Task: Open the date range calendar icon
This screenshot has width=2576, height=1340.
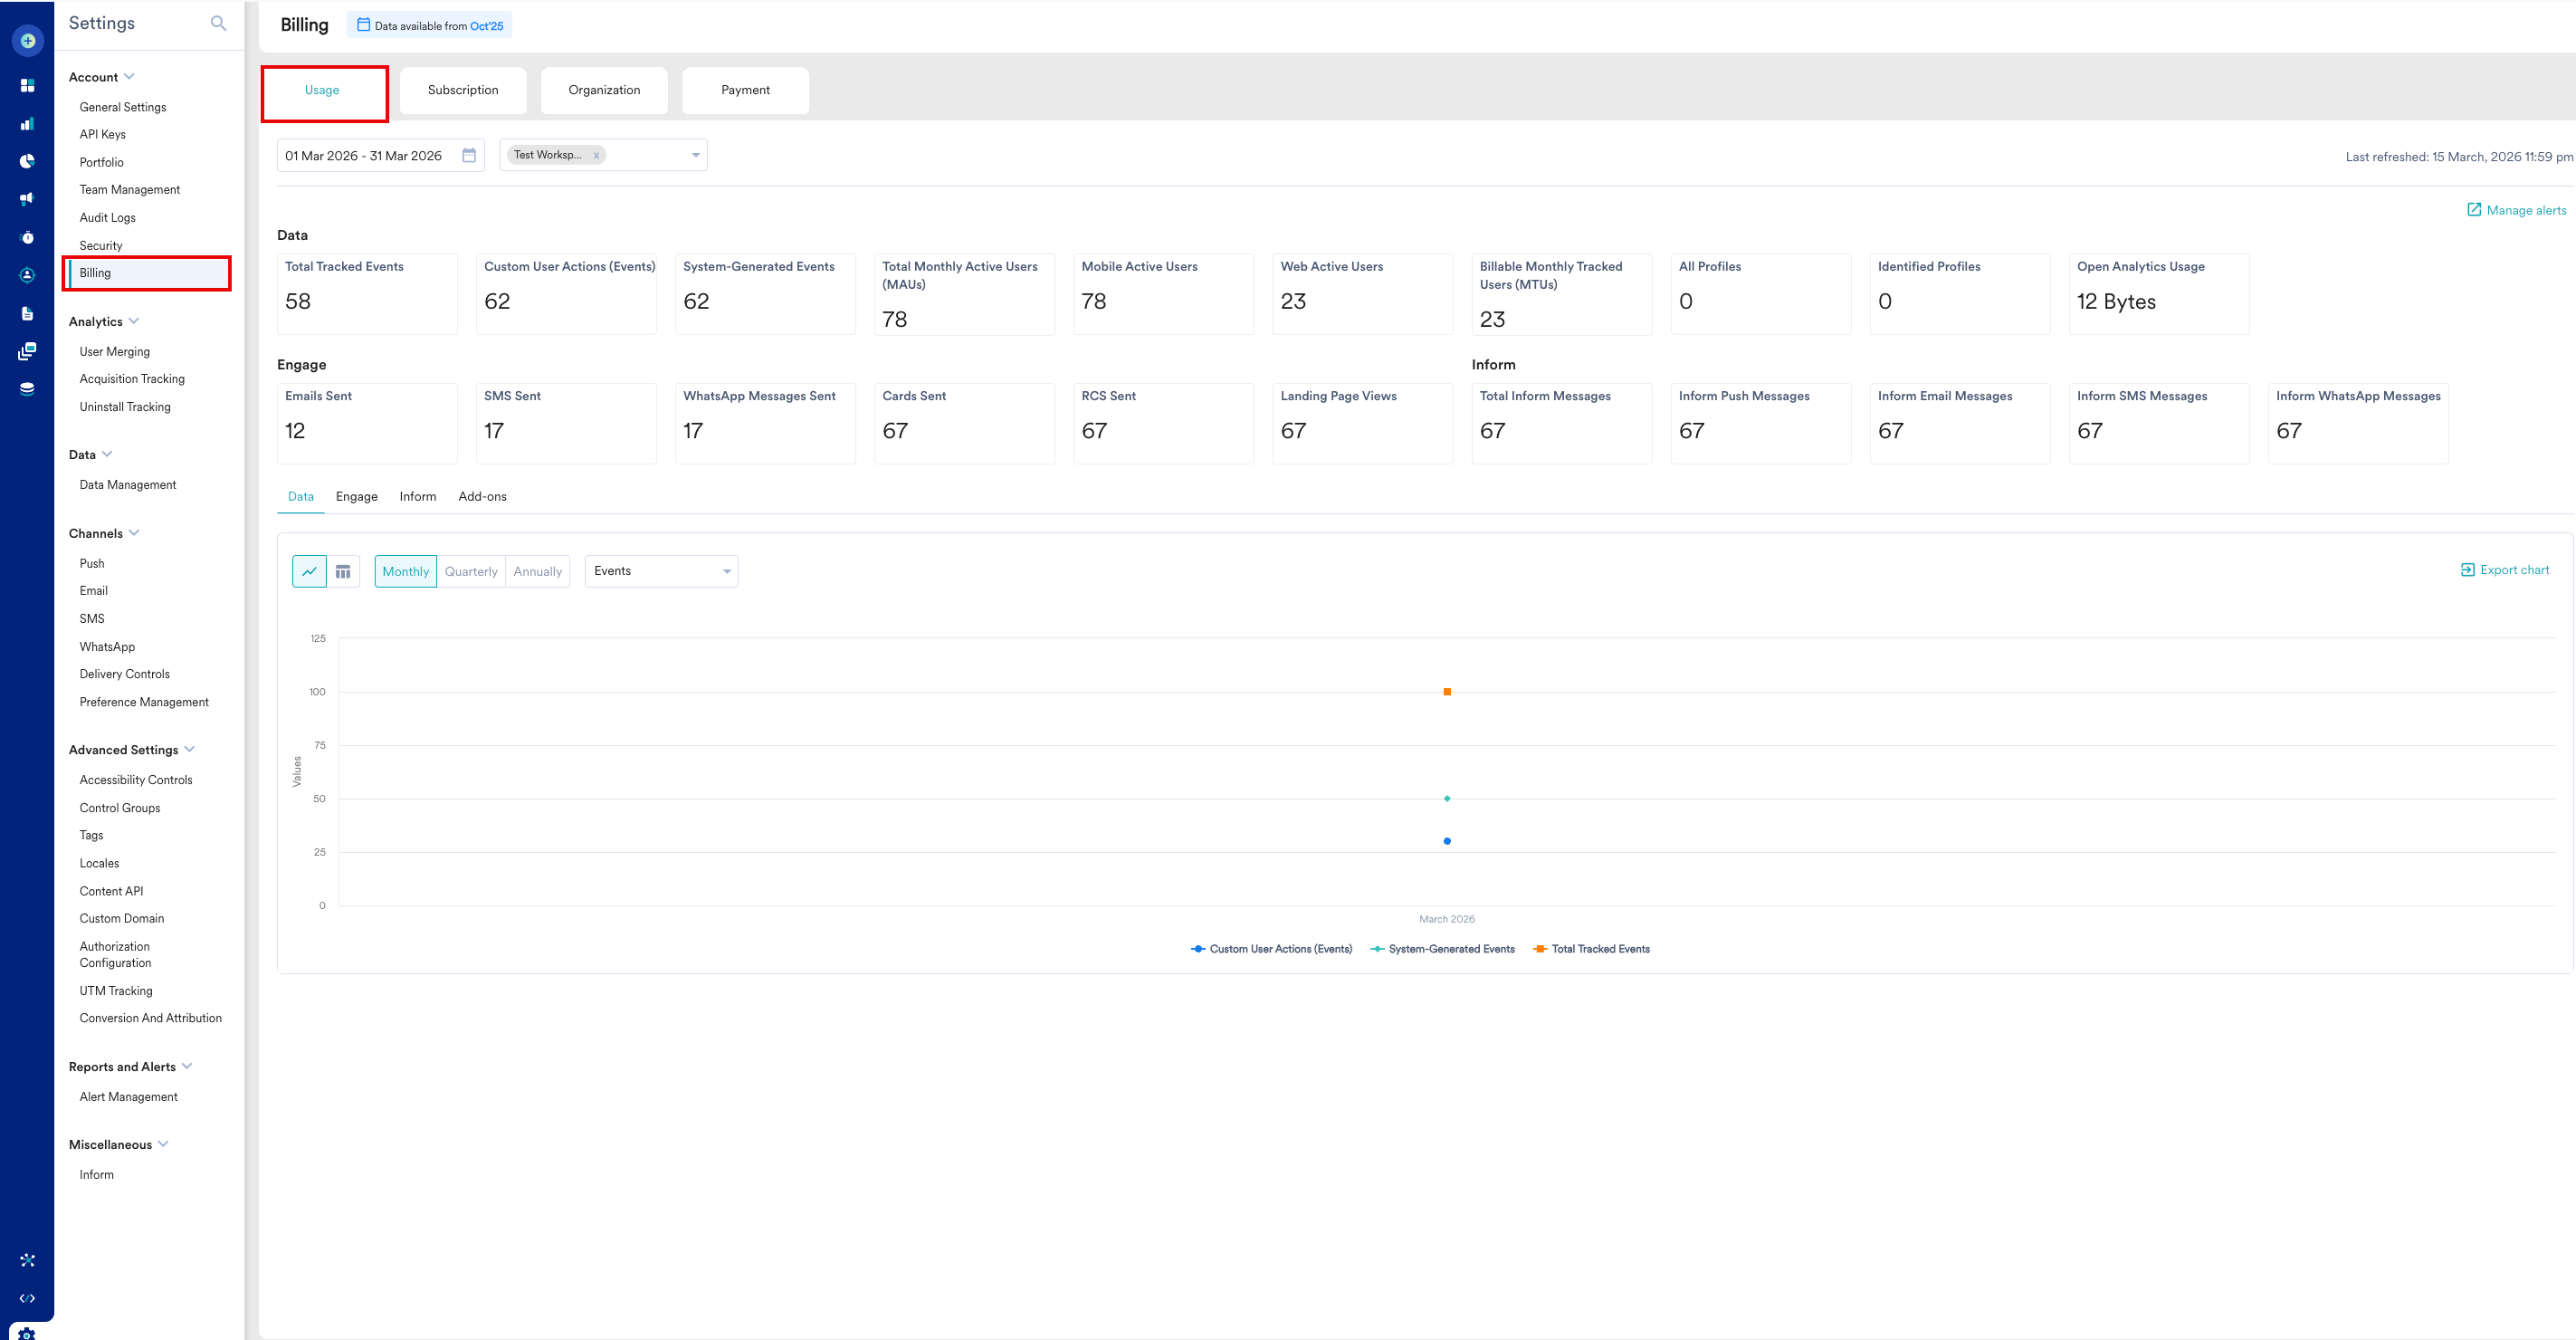Action: click(x=469, y=155)
